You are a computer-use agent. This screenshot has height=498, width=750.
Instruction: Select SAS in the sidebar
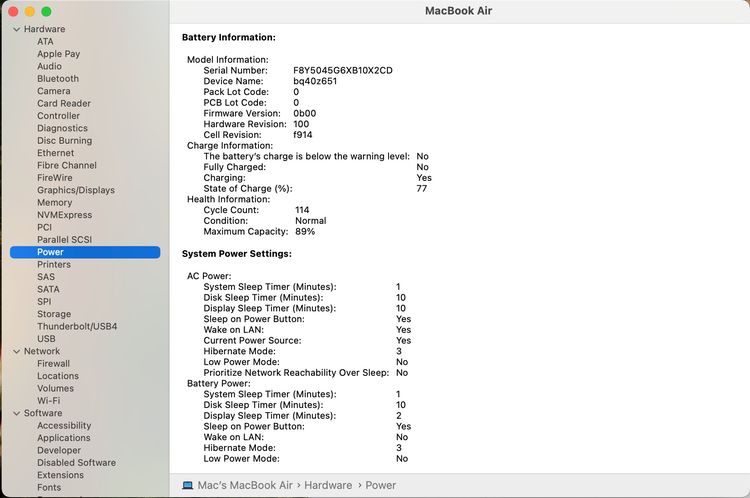(46, 277)
